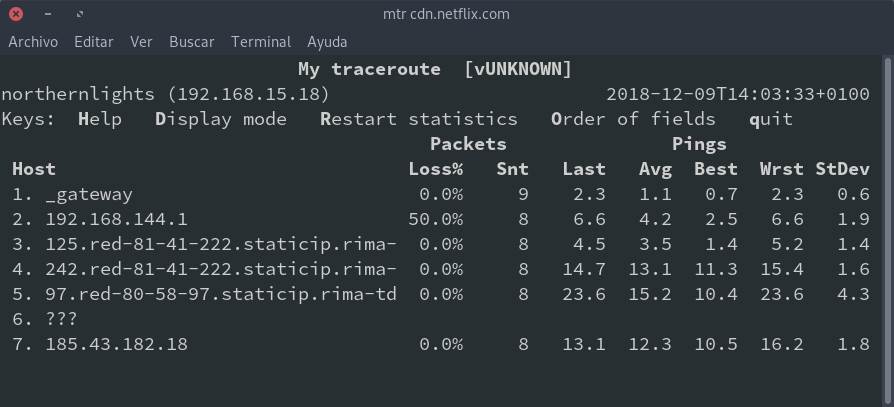Click the Display mode key hint

[220, 119]
